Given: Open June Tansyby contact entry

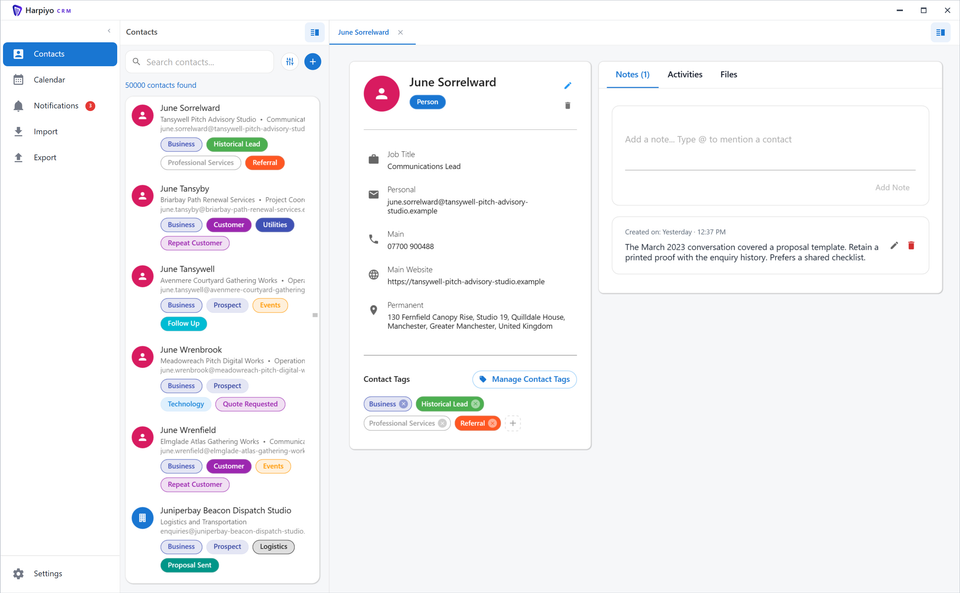Looking at the screenshot, I should [x=222, y=216].
